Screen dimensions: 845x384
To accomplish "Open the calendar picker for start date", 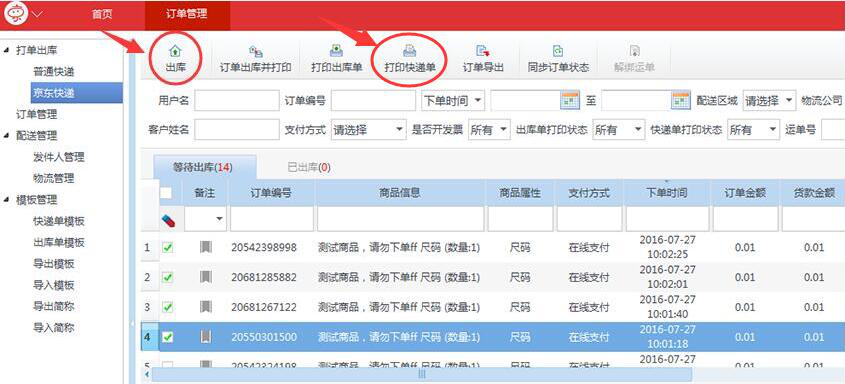I will pyautogui.click(x=570, y=100).
